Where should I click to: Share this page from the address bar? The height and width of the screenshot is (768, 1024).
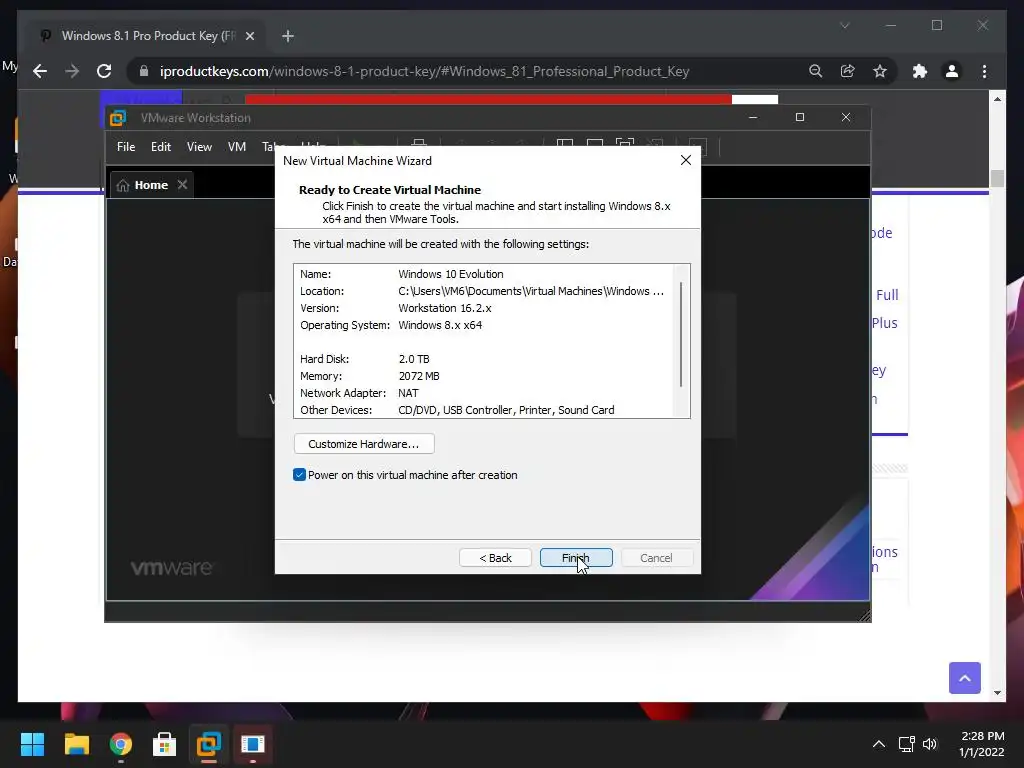(x=848, y=71)
